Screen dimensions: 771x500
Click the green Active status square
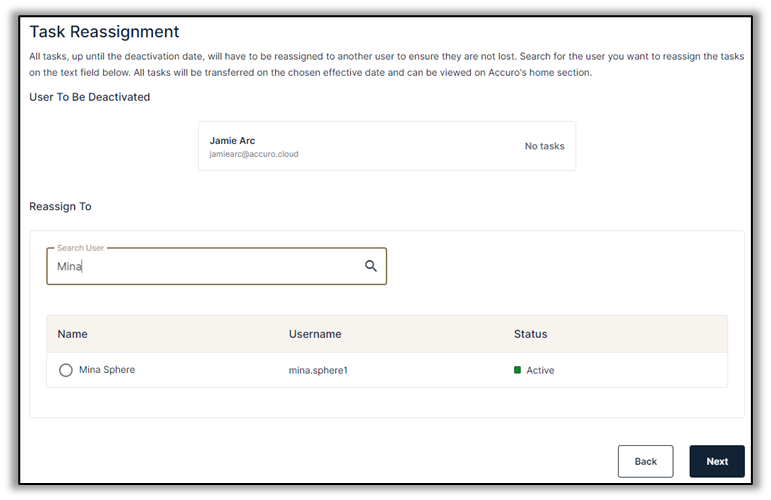(517, 370)
